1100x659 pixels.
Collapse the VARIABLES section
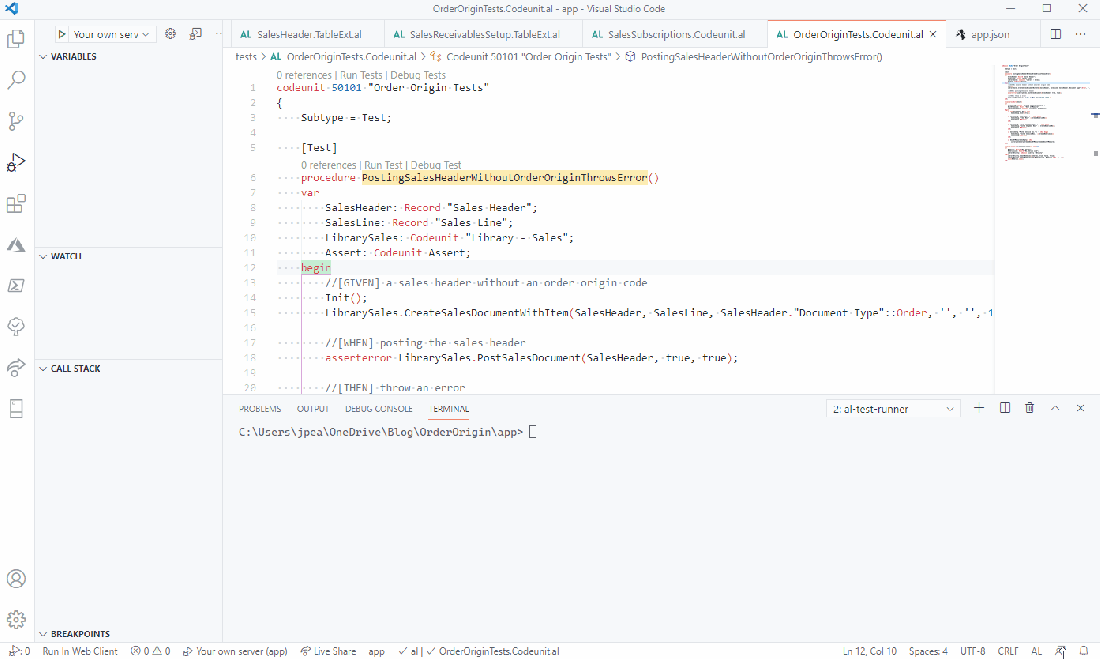coord(74,57)
